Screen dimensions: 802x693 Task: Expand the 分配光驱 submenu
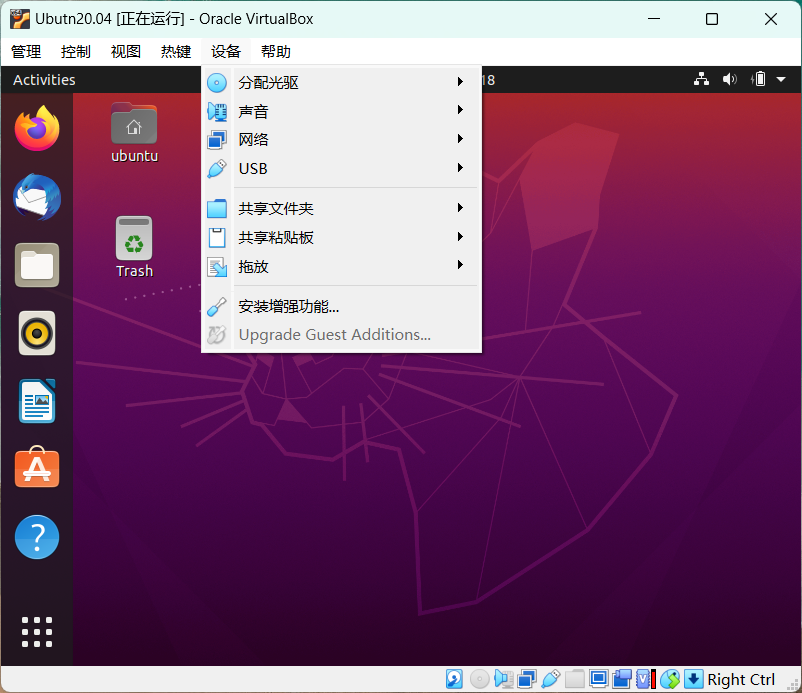click(x=460, y=82)
